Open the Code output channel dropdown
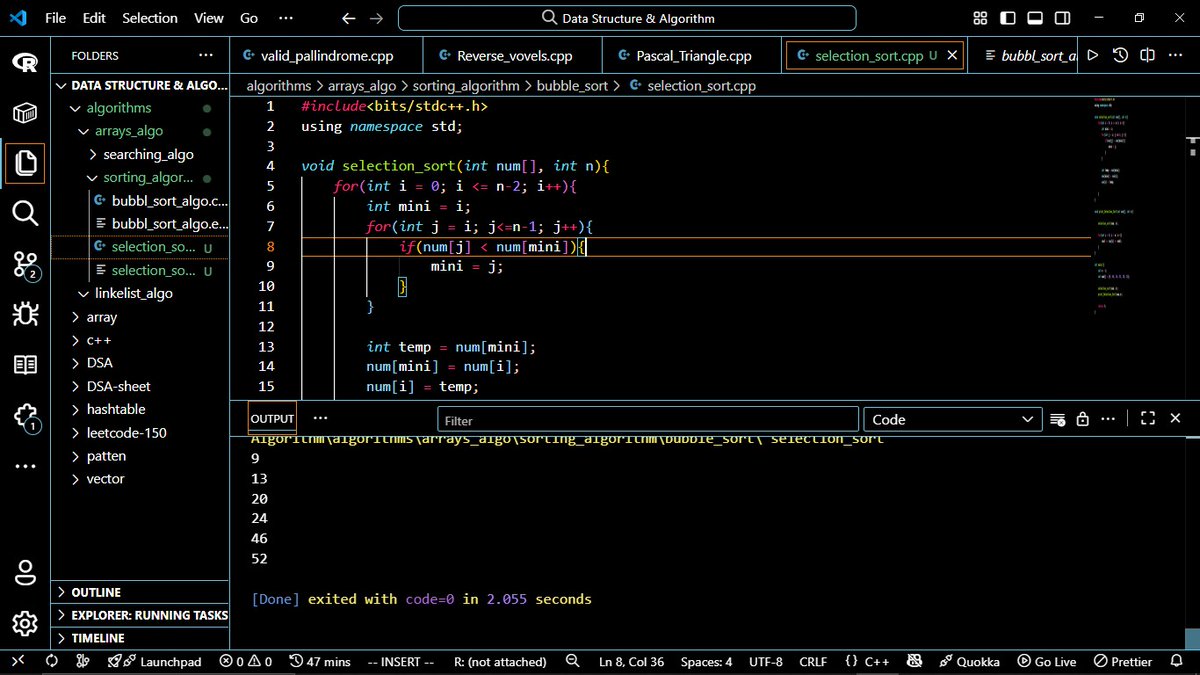This screenshot has height=675, width=1200. pyautogui.click(x=953, y=420)
